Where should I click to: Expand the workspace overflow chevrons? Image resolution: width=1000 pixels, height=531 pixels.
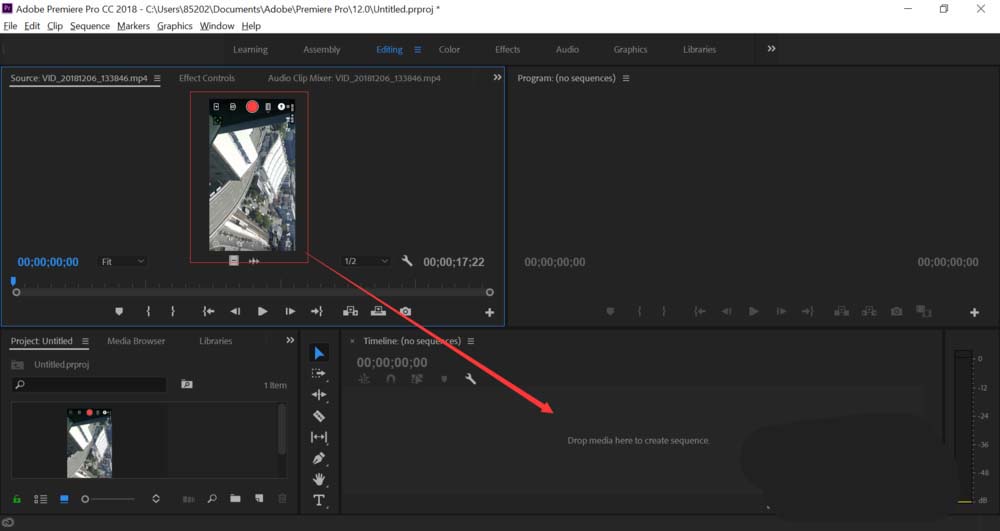click(x=771, y=49)
